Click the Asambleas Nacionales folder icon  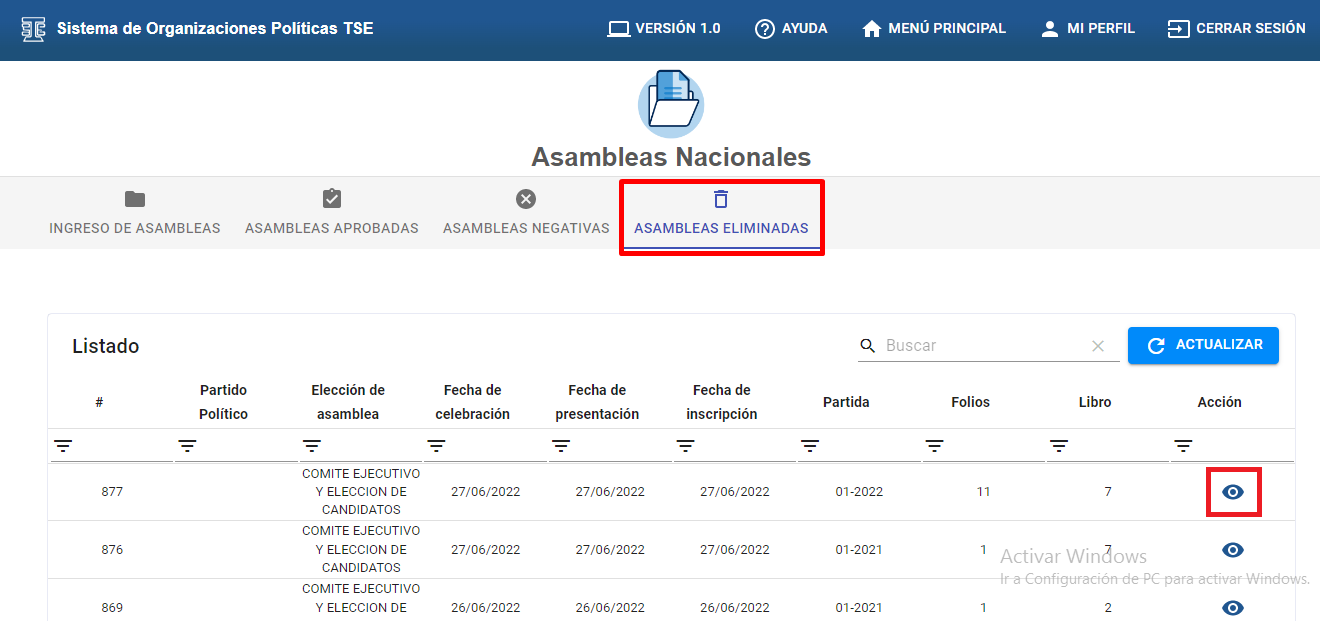click(x=671, y=104)
